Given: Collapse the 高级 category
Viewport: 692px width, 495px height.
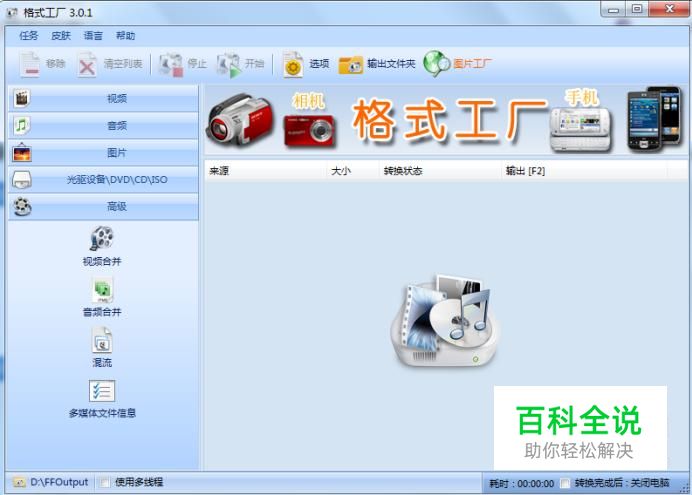Looking at the screenshot, I should click(x=103, y=206).
